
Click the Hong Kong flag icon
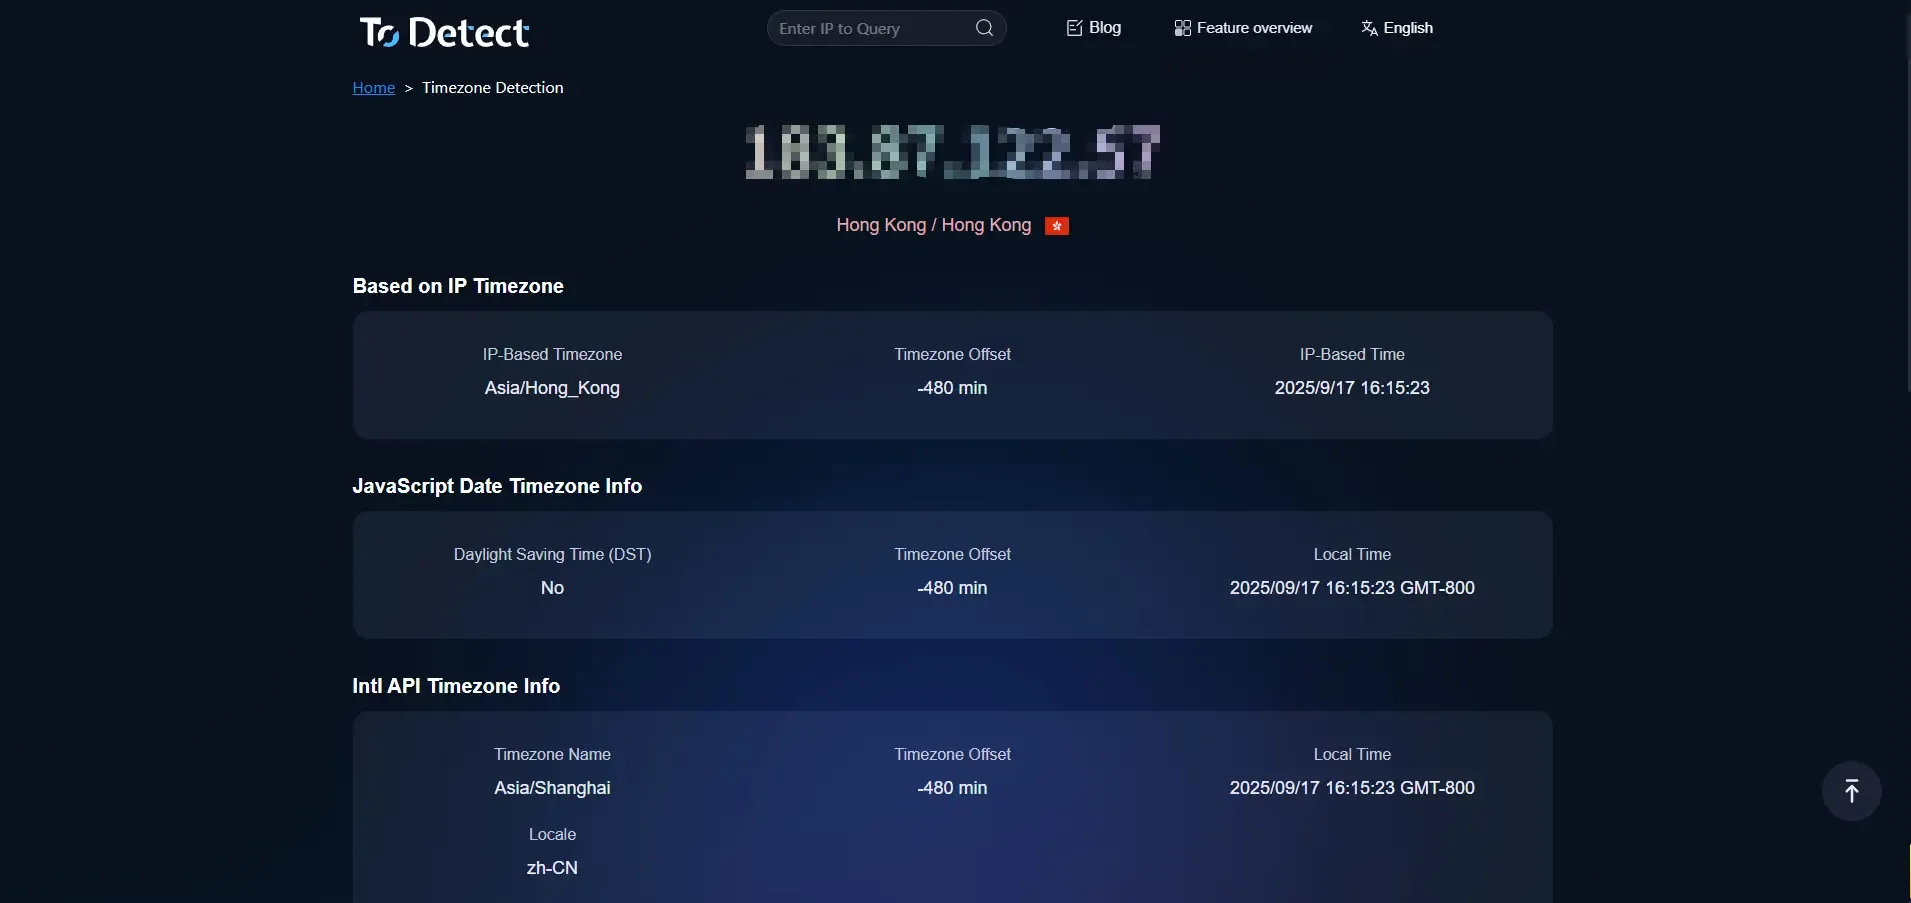pyautogui.click(x=1056, y=226)
